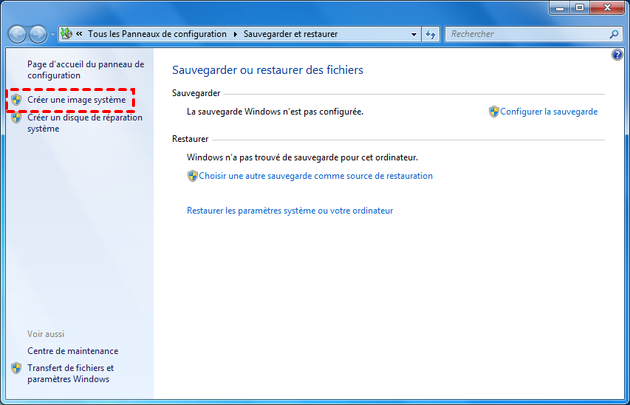Open help via the blue question mark
The image size is (630, 405).
[617, 55]
